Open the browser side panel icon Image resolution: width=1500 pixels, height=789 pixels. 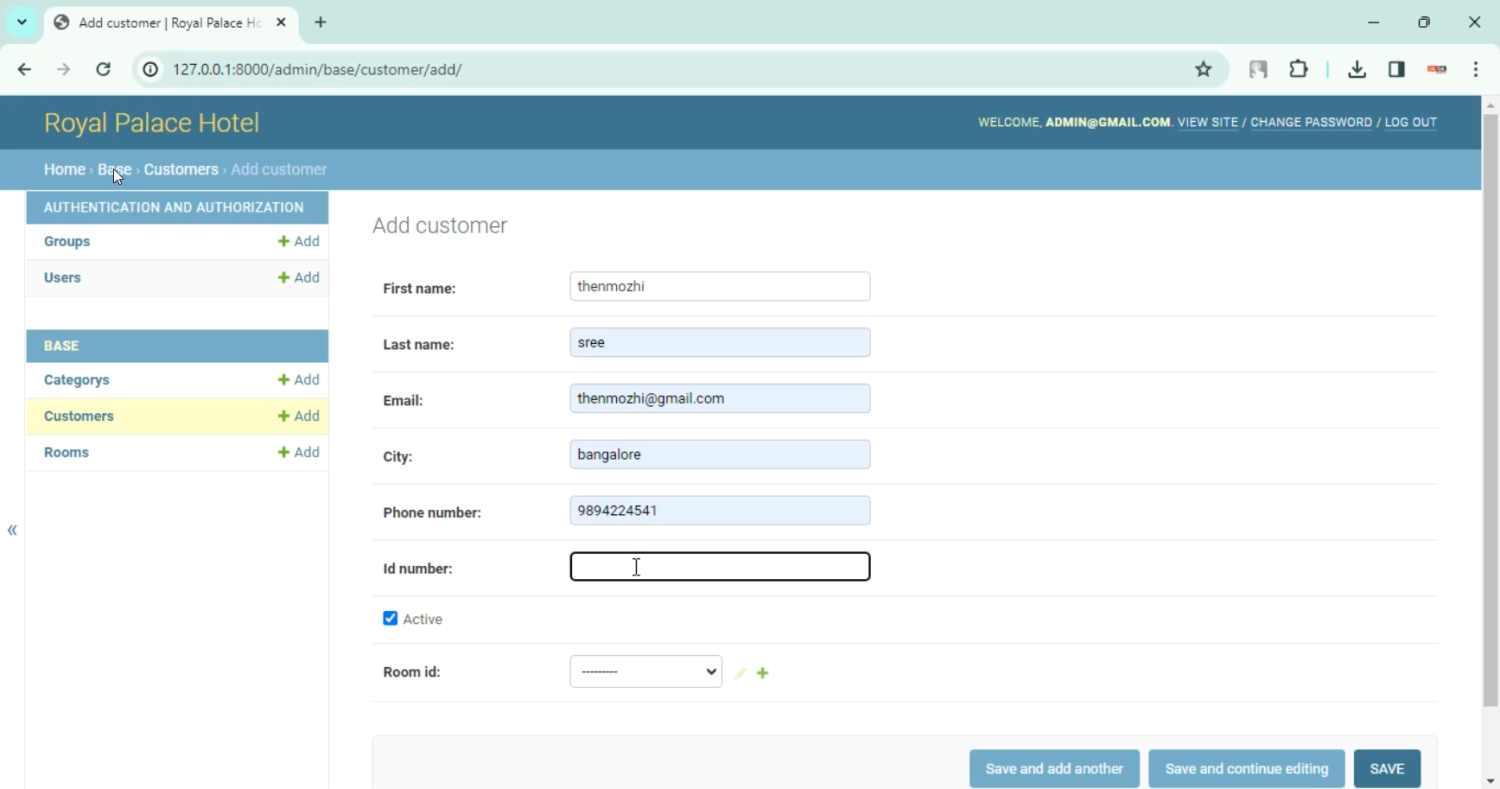pyautogui.click(x=1396, y=69)
